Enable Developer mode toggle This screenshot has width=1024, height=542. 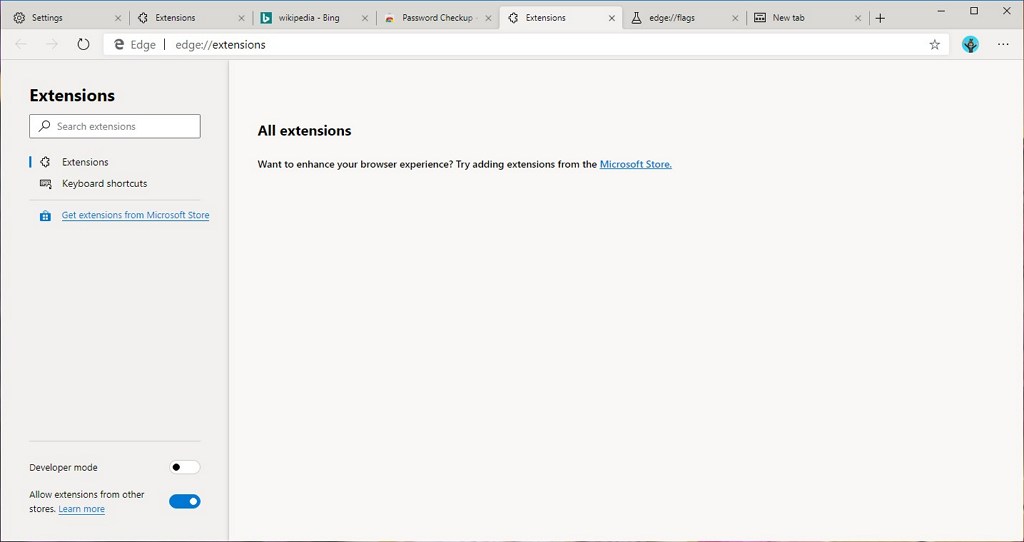[185, 468]
